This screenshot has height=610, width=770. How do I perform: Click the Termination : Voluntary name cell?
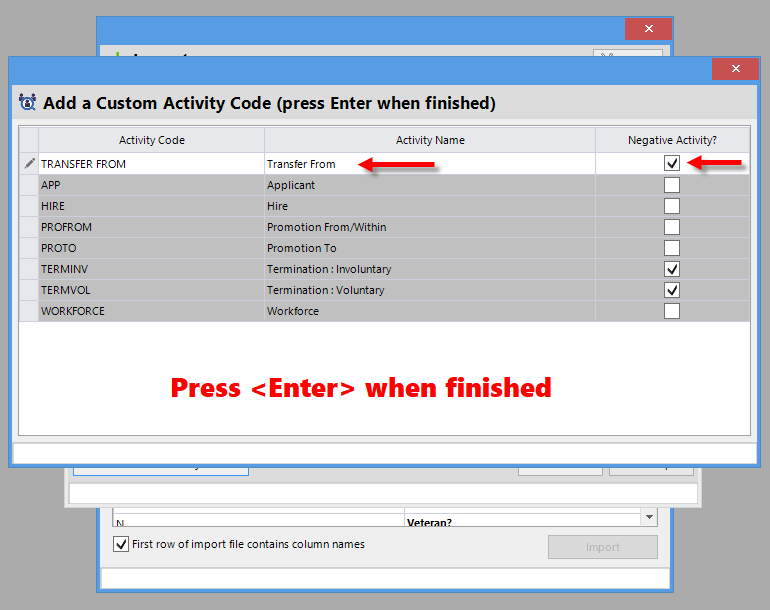point(430,290)
